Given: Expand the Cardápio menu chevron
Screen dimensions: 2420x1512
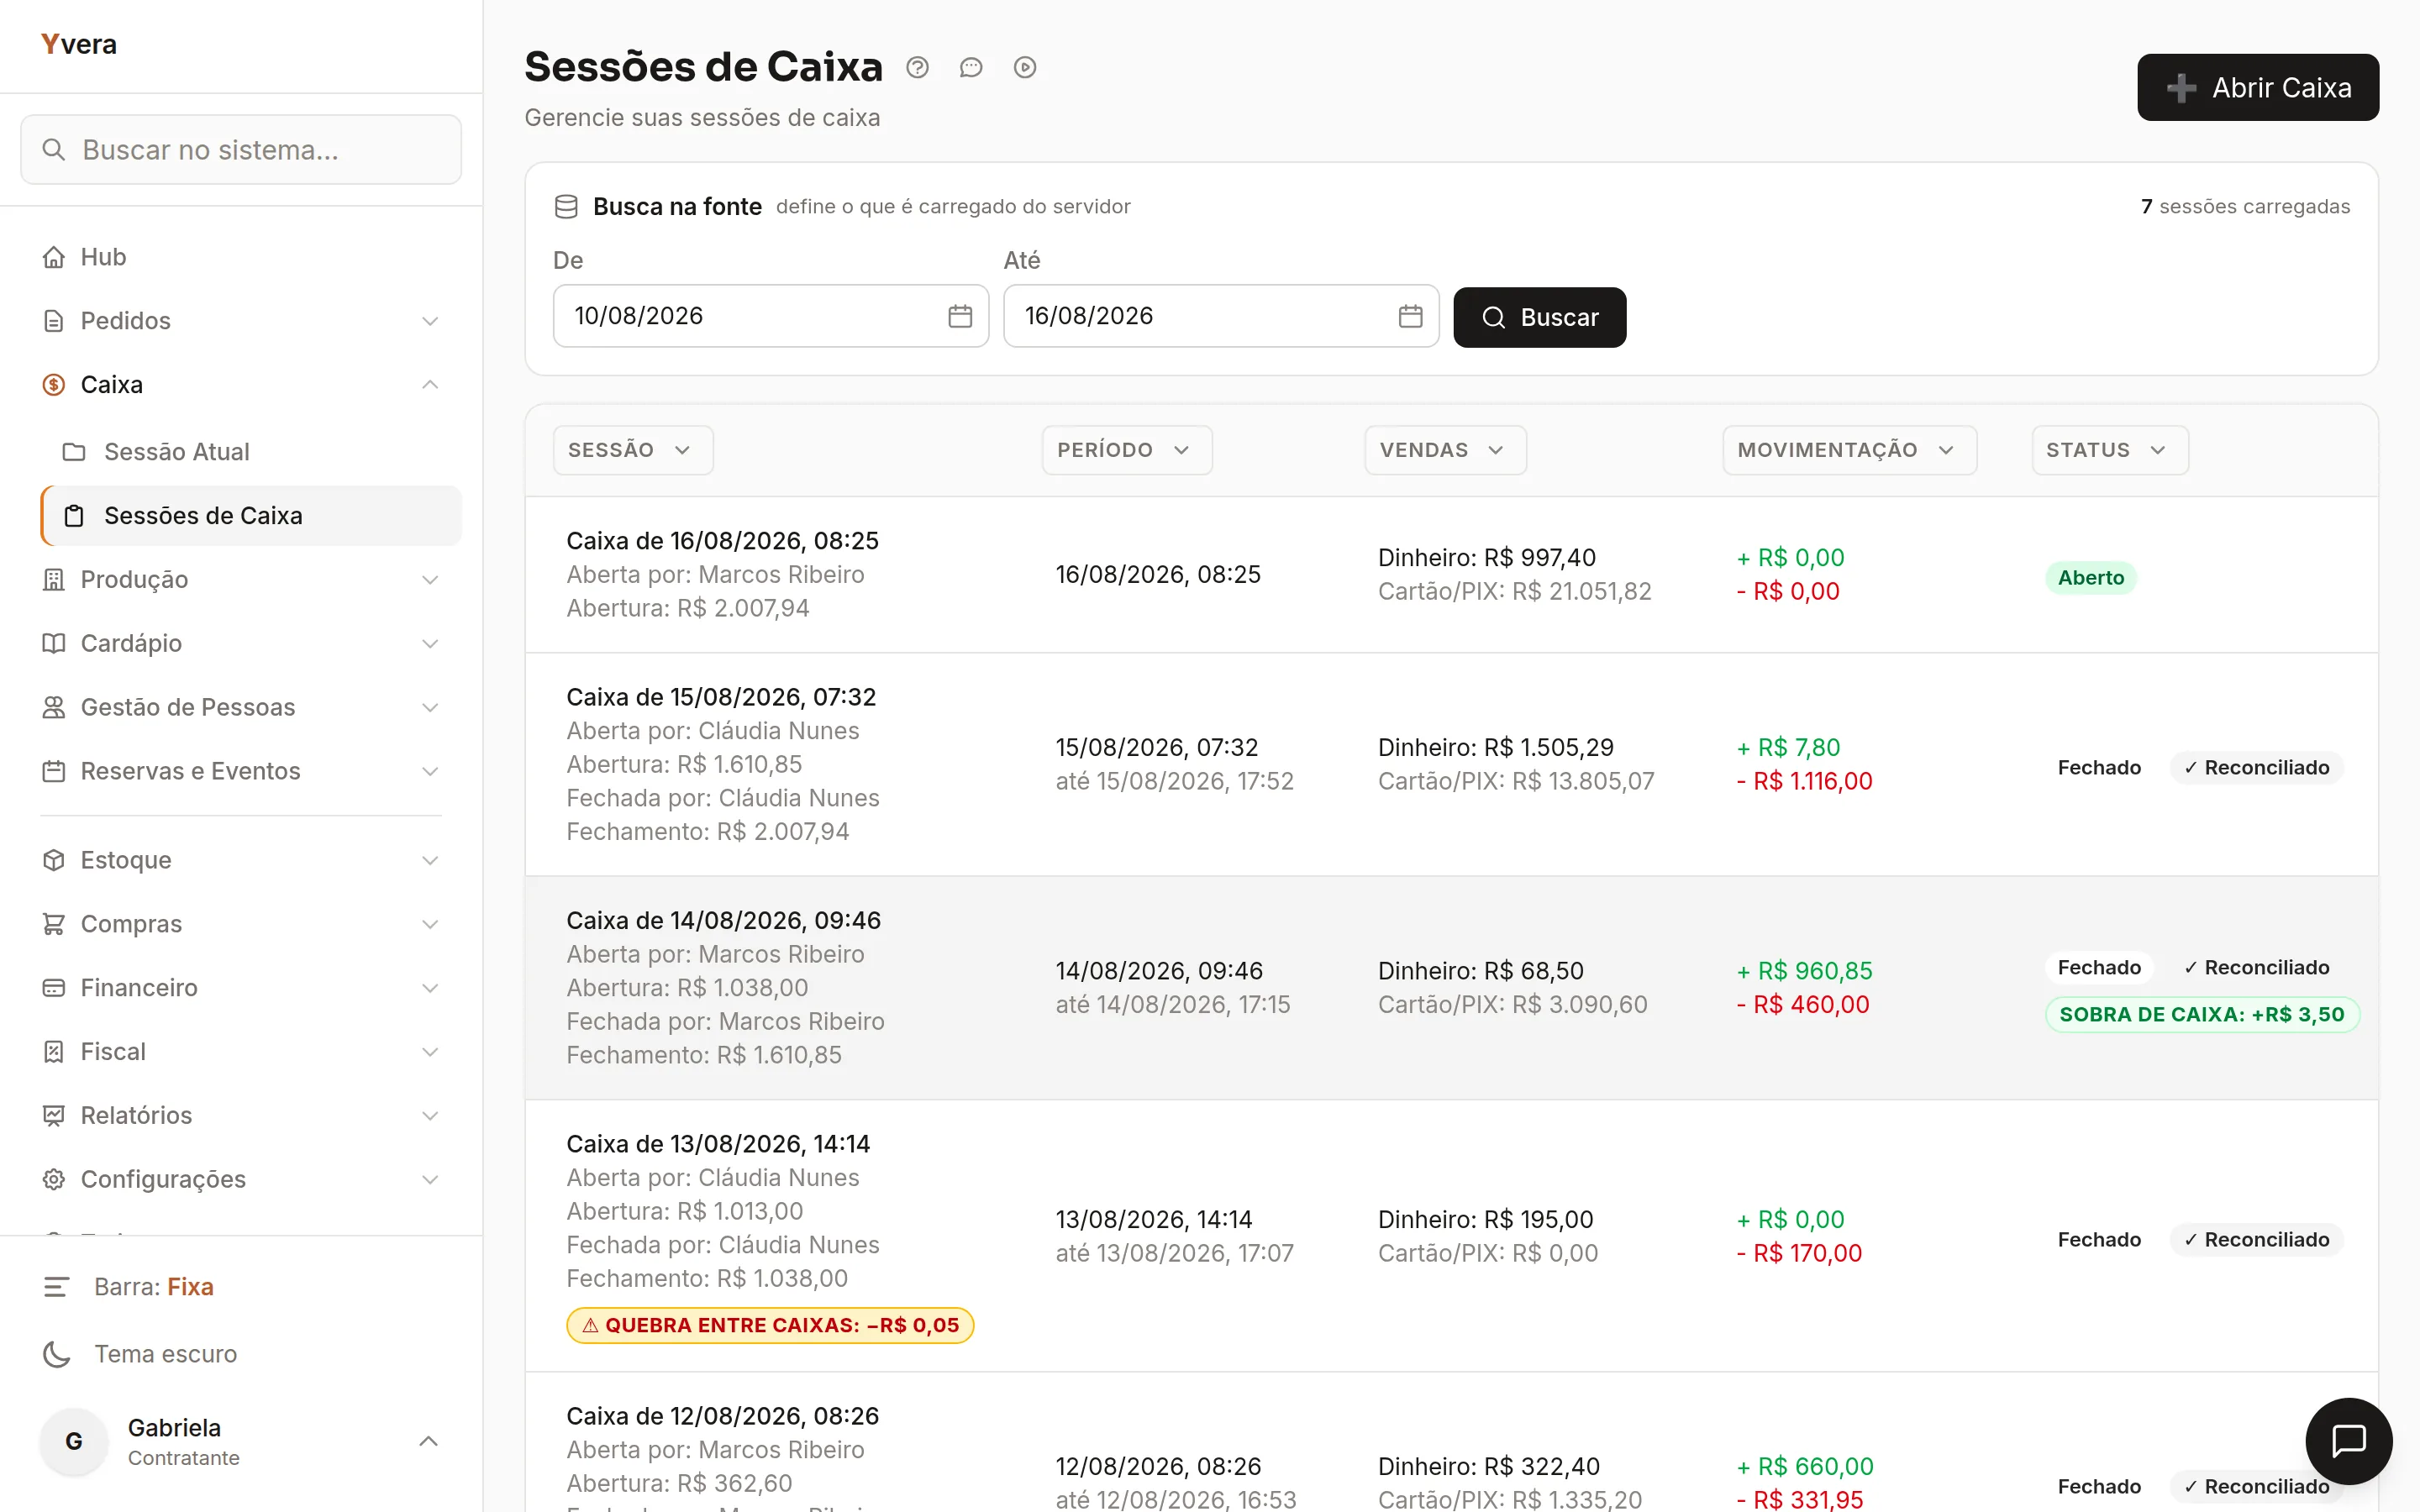Looking at the screenshot, I should (430, 644).
